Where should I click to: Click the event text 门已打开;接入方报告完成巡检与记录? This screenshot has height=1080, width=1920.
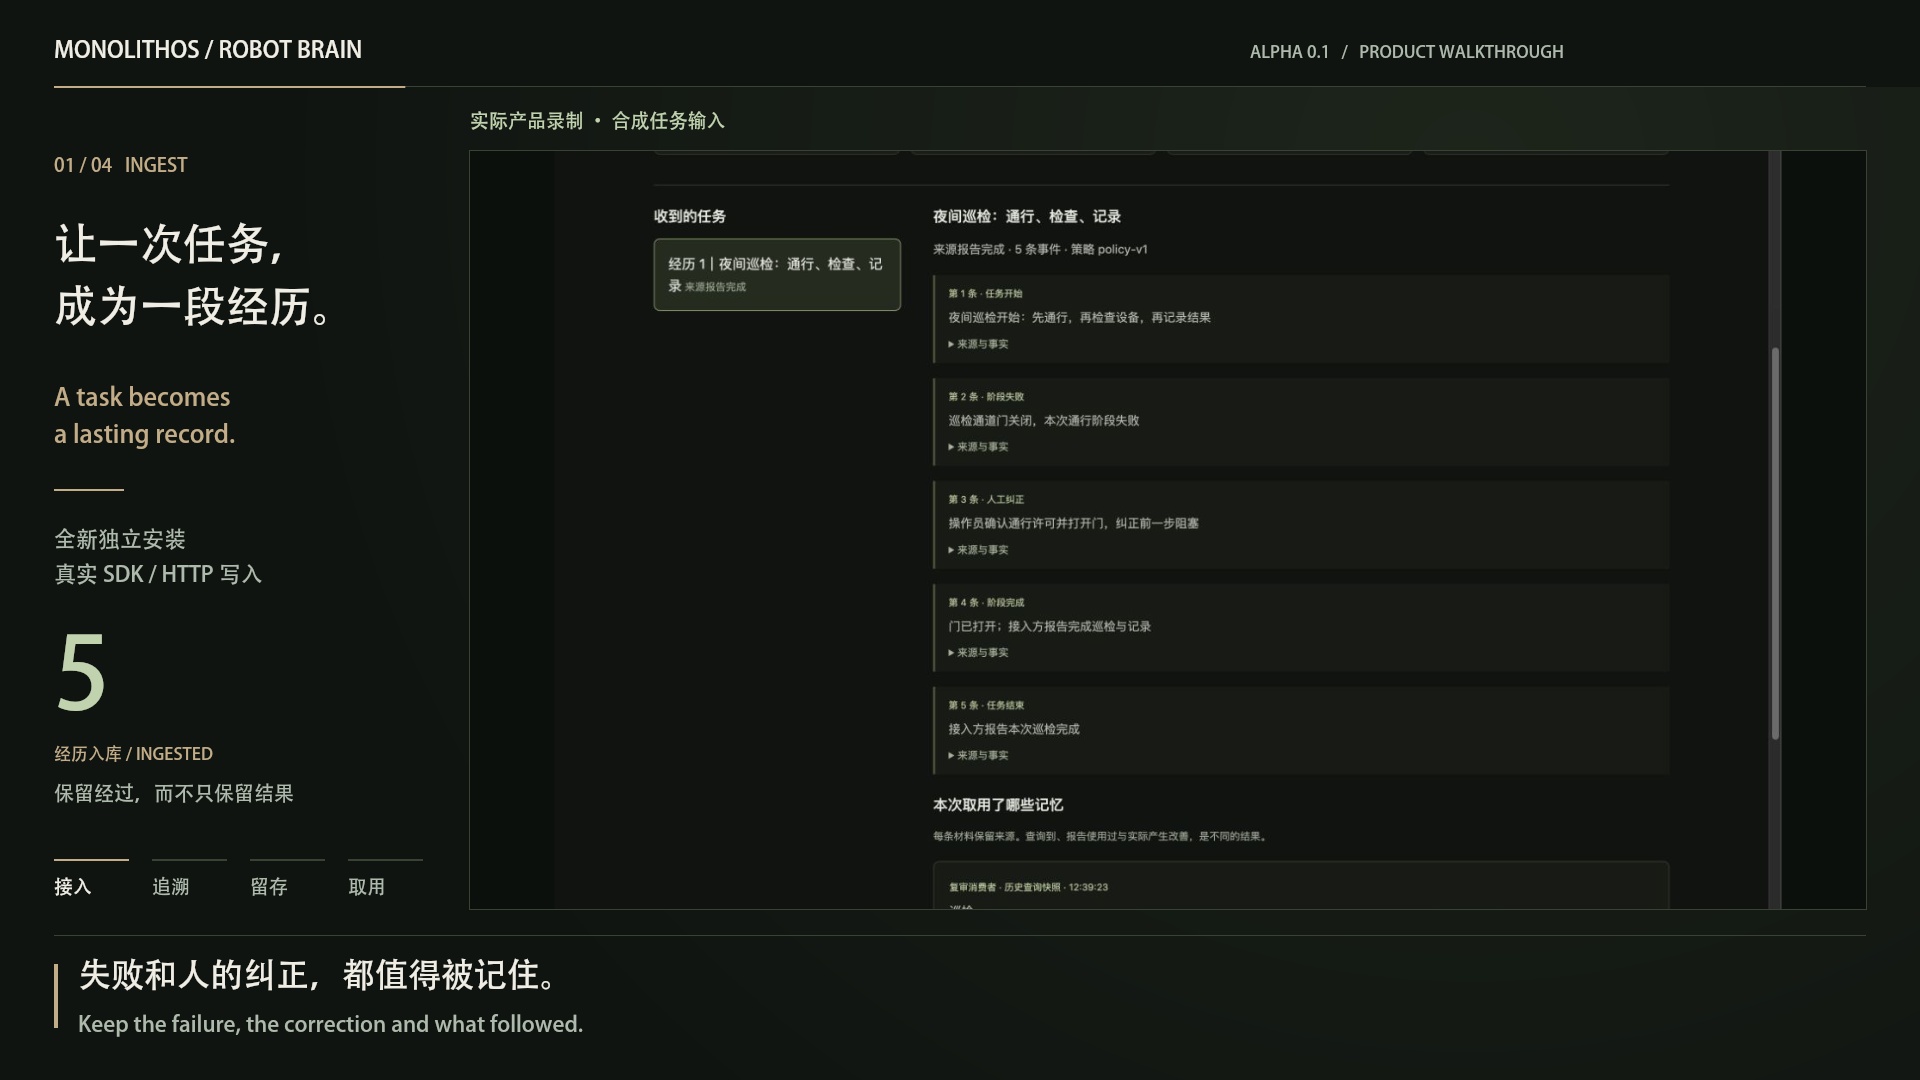[1049, 627]
